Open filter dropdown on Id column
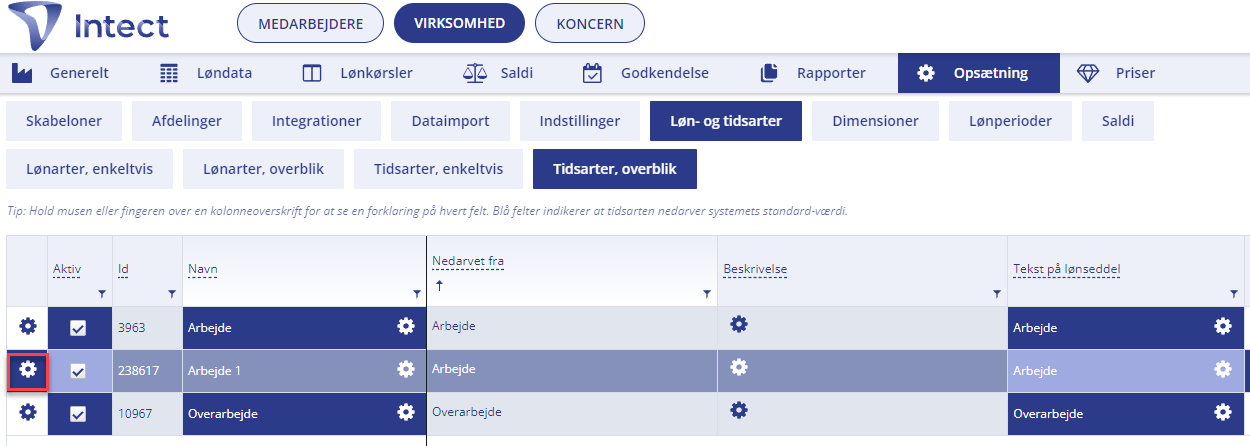The height and width of the screenshot is (446, 1250). coord(172,294)
